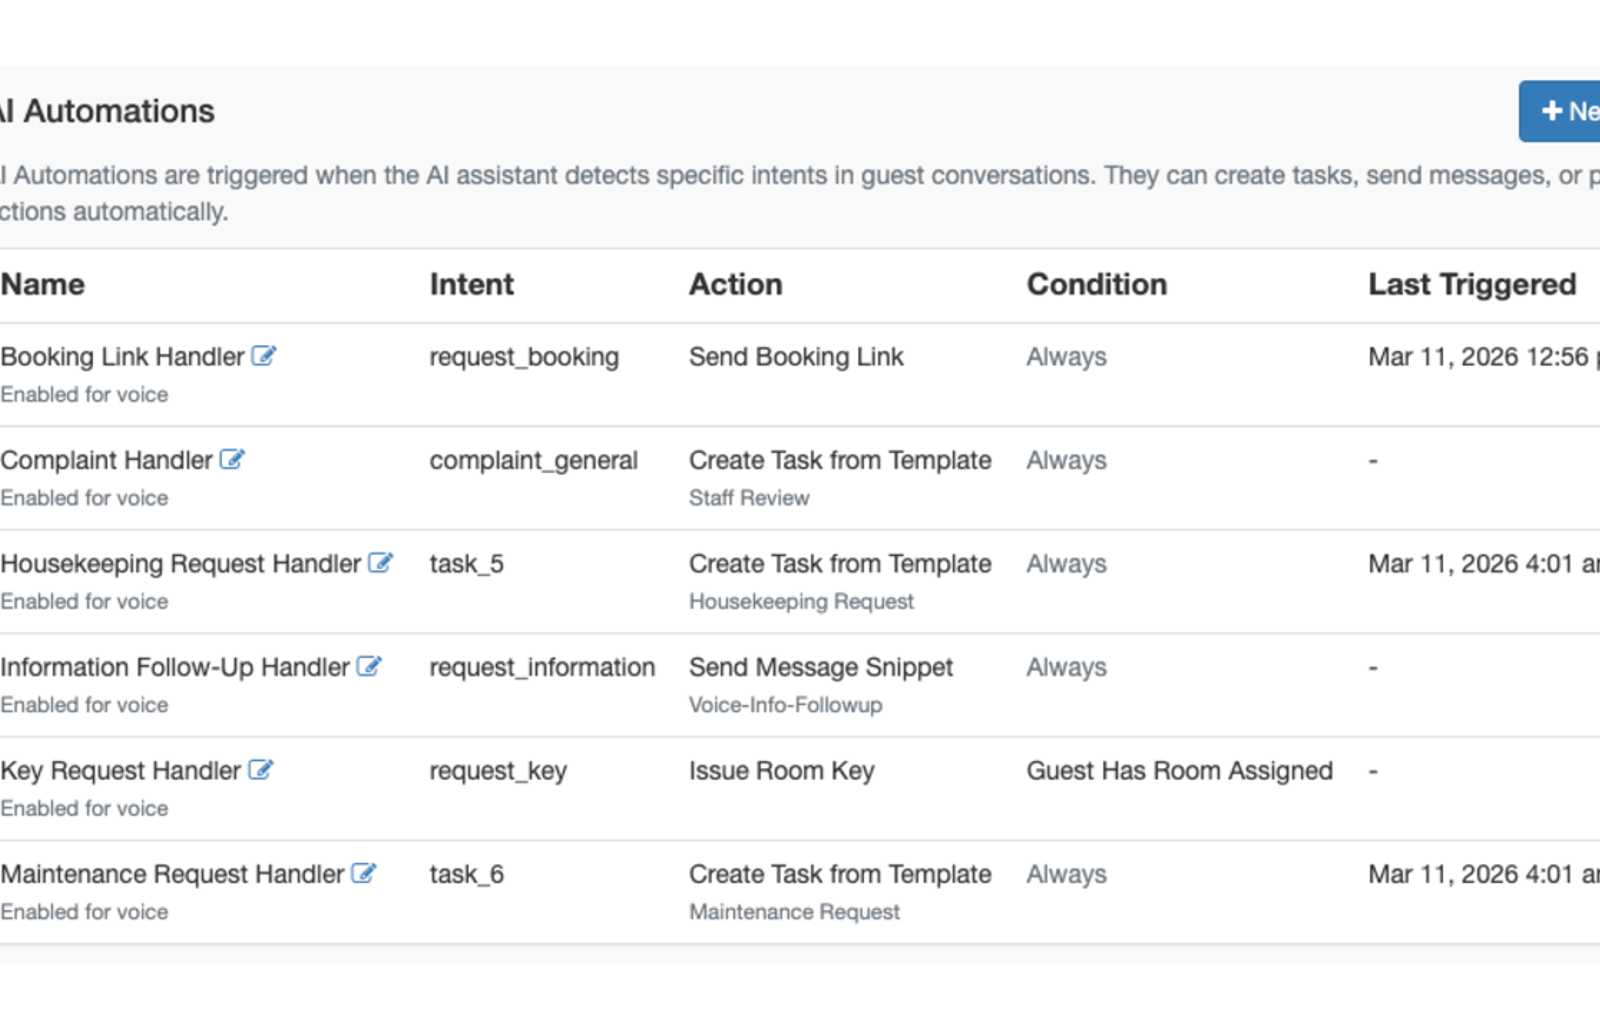
Task: Click the Send Booking Link action
Action: [x=796, y=357]
